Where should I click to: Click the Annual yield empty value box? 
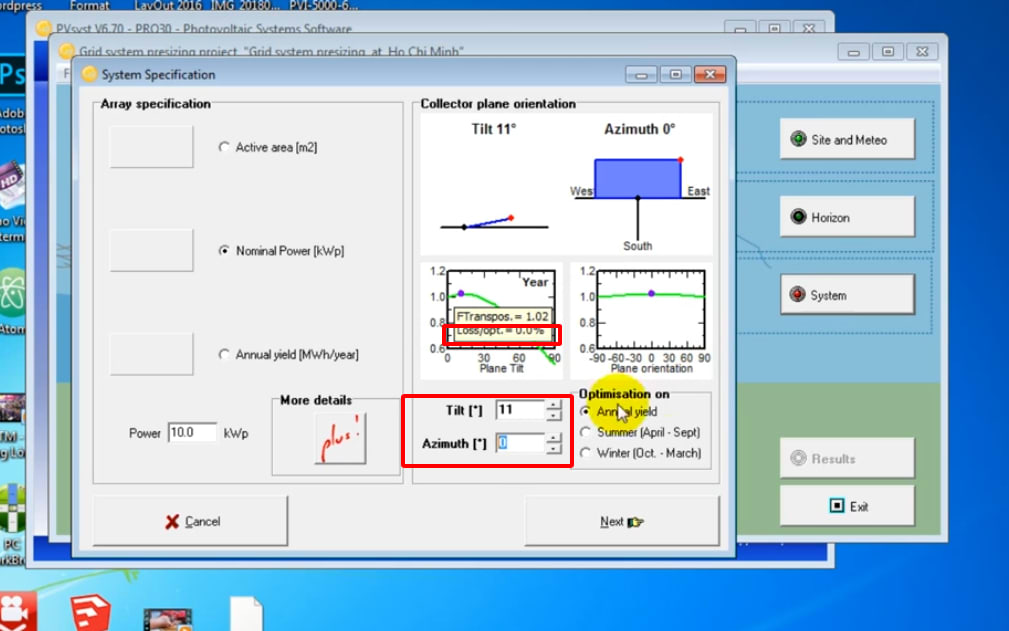(x=151, y=354)
